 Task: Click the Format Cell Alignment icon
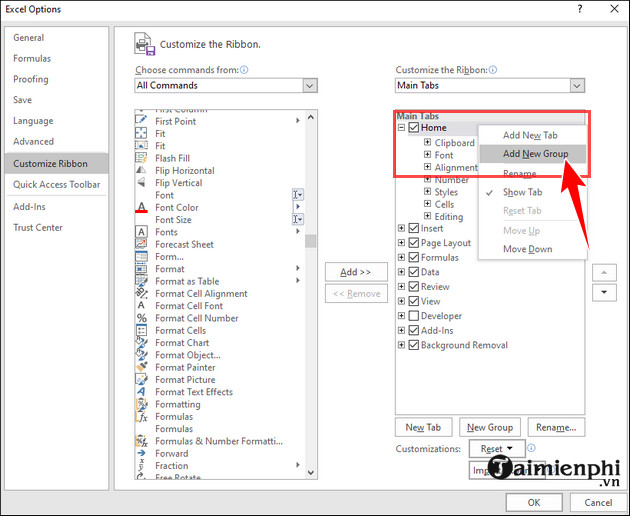(141, 293)
